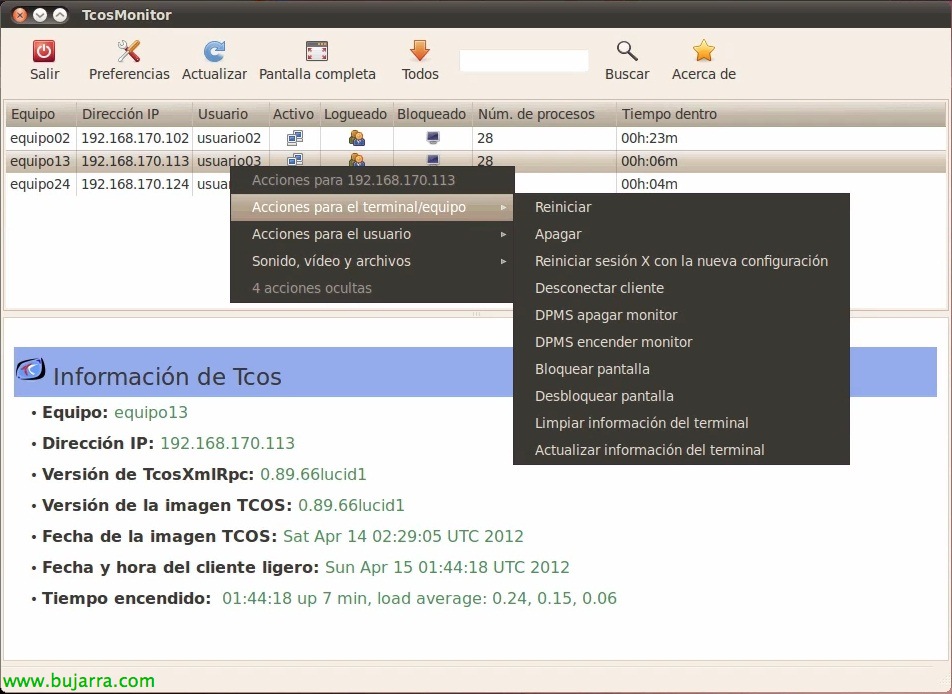Viewport: 952px width, 694px height.
Task: Click the Buscar magnifier icon
Action: pyautogui.click(x=627, y=51)
